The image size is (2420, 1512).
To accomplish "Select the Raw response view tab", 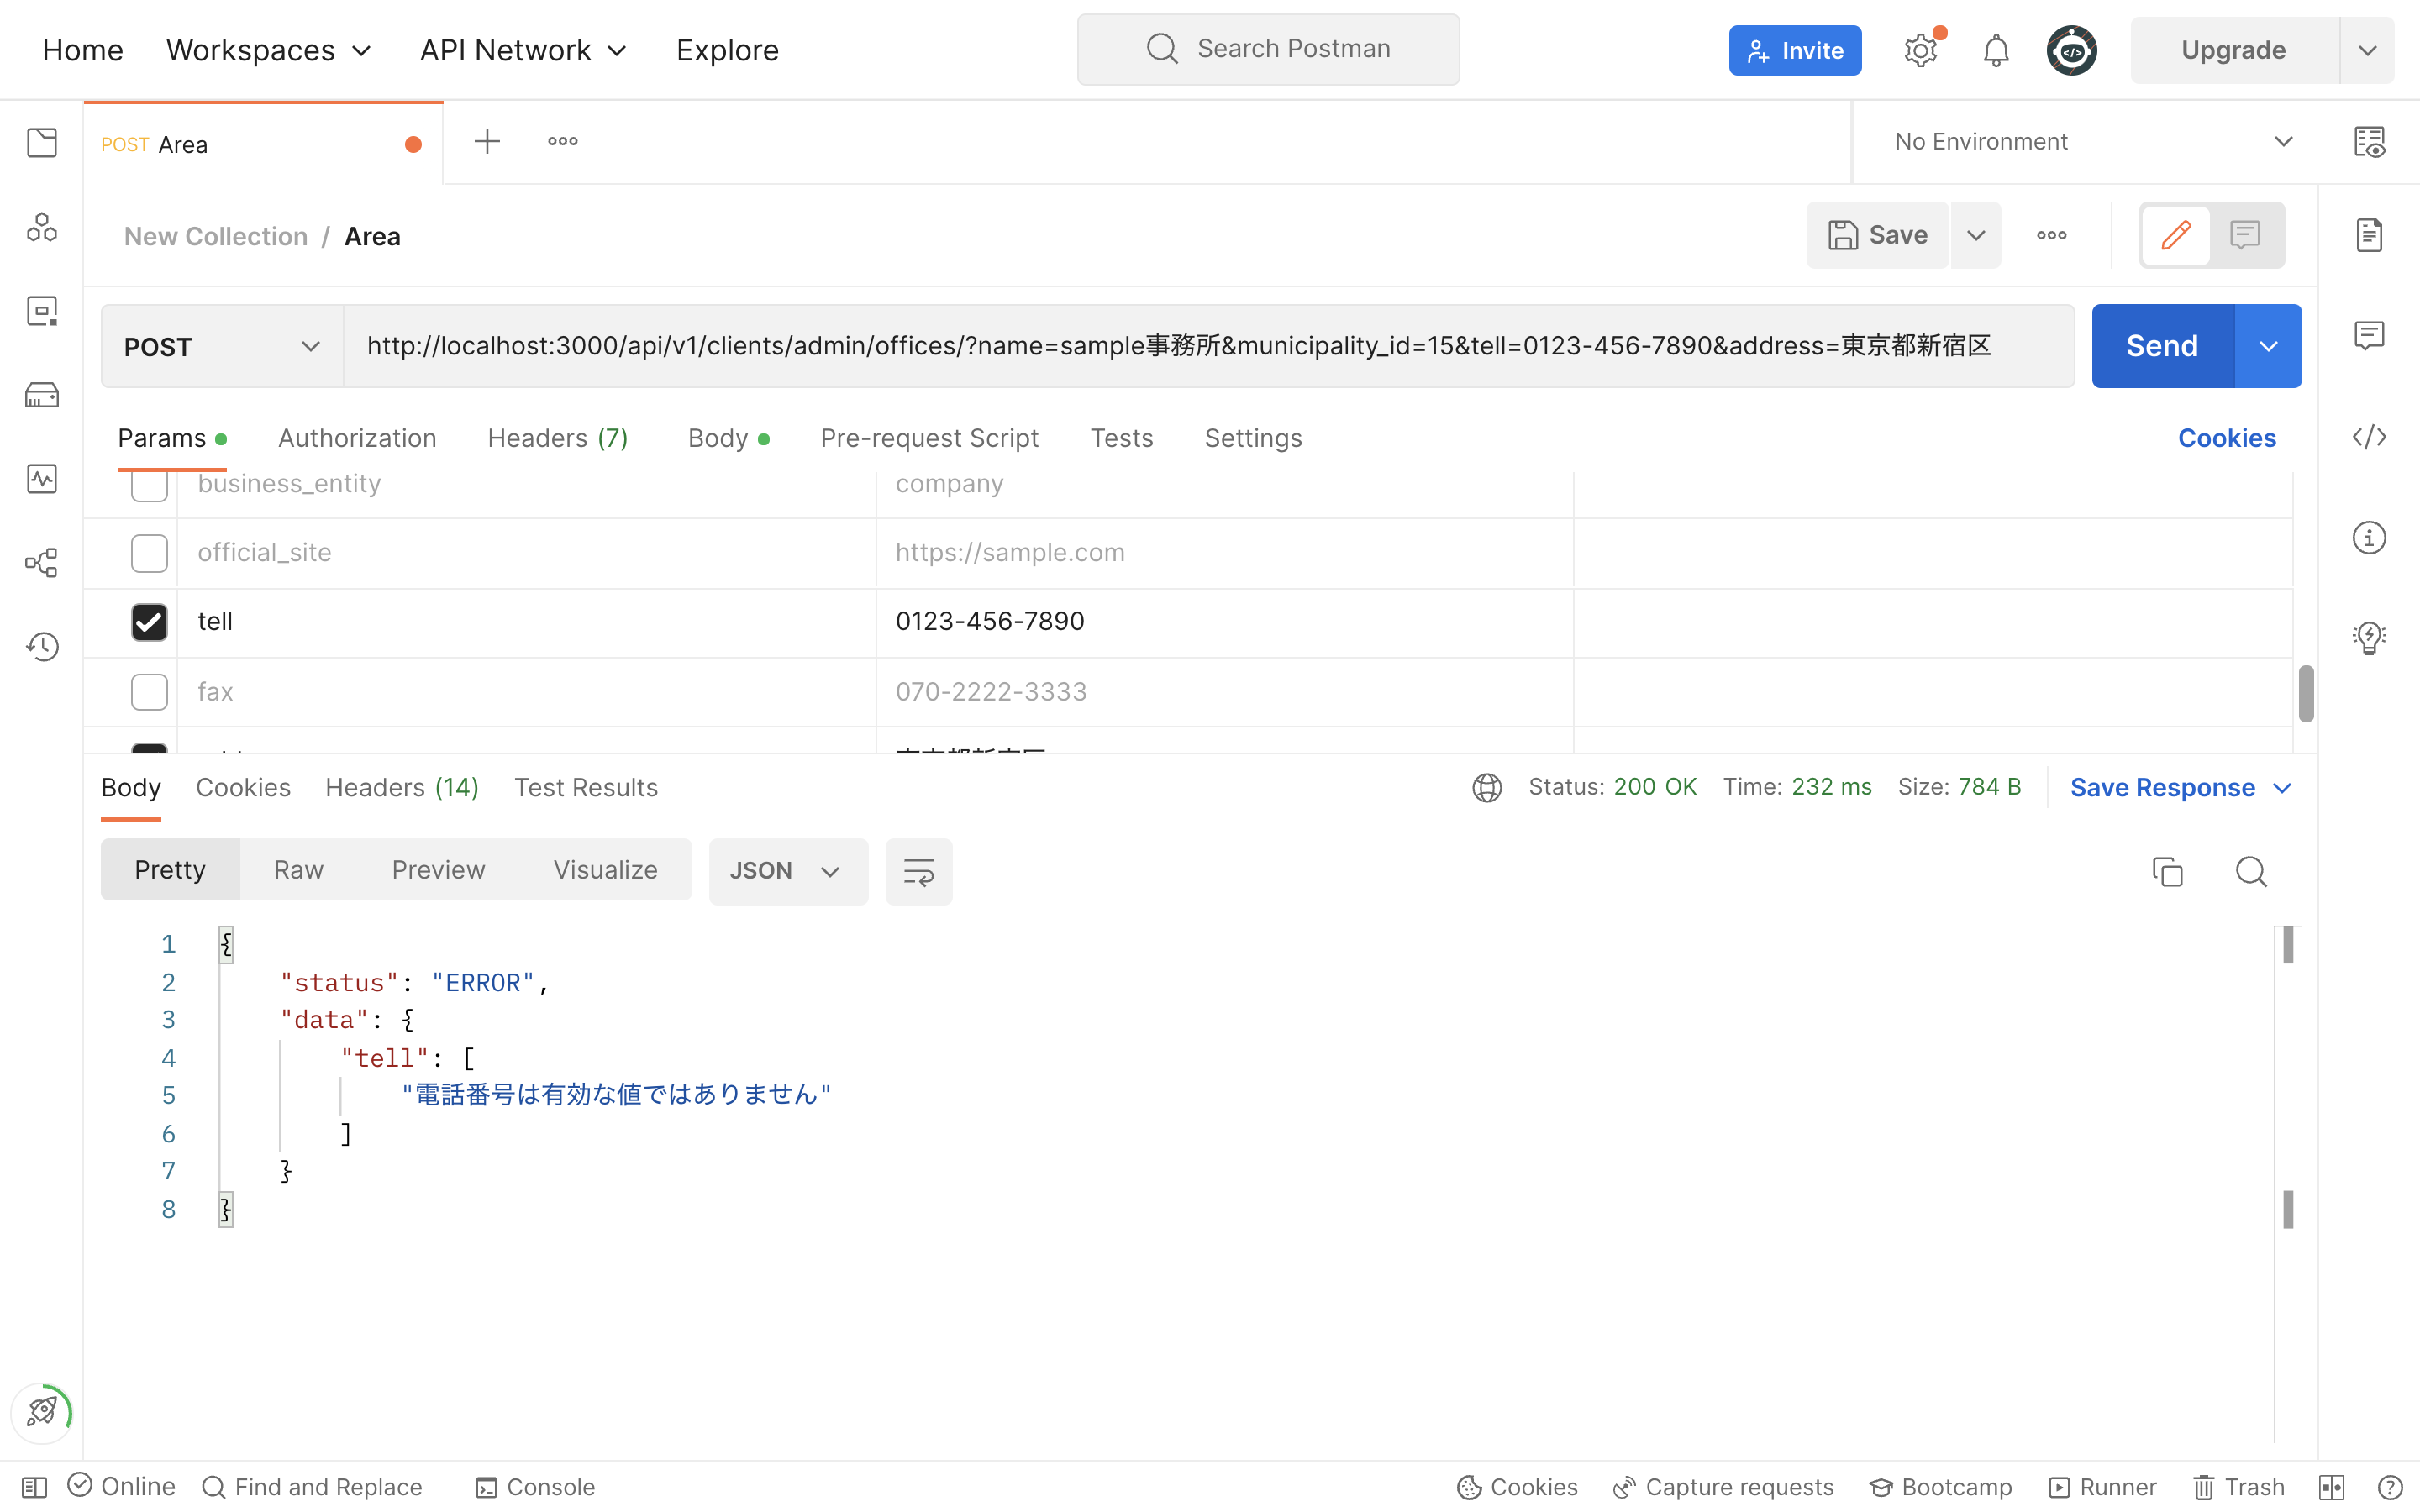I will click(x=298, y=870).
